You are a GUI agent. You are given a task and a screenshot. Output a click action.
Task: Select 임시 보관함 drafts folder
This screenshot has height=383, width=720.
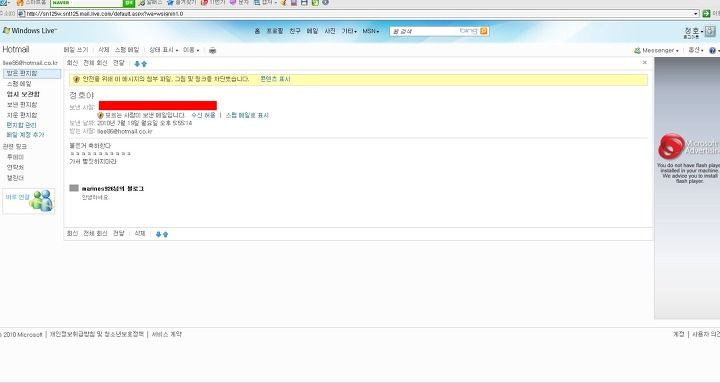click(x=23, y=94)
